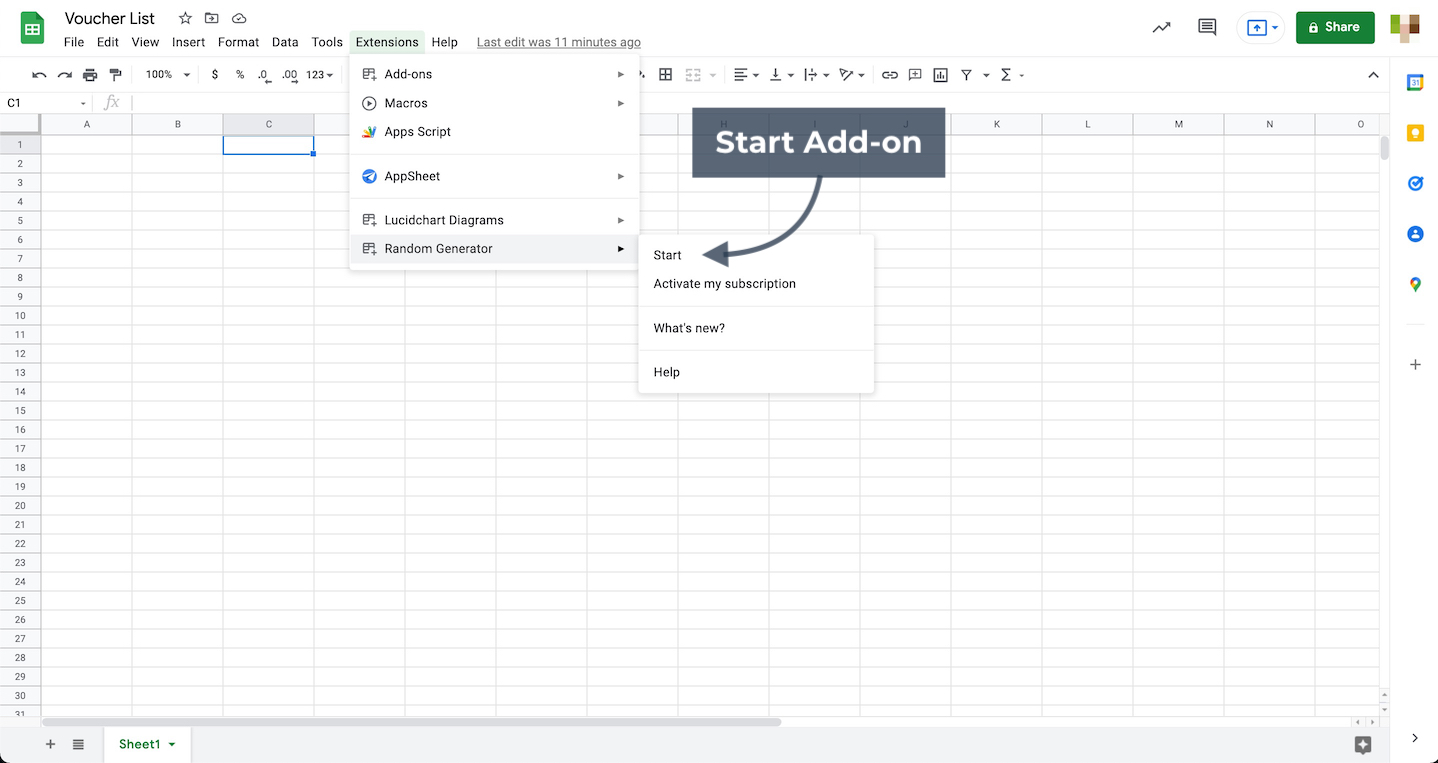Click the green Share button
1438x763 pixels.
1335,28
